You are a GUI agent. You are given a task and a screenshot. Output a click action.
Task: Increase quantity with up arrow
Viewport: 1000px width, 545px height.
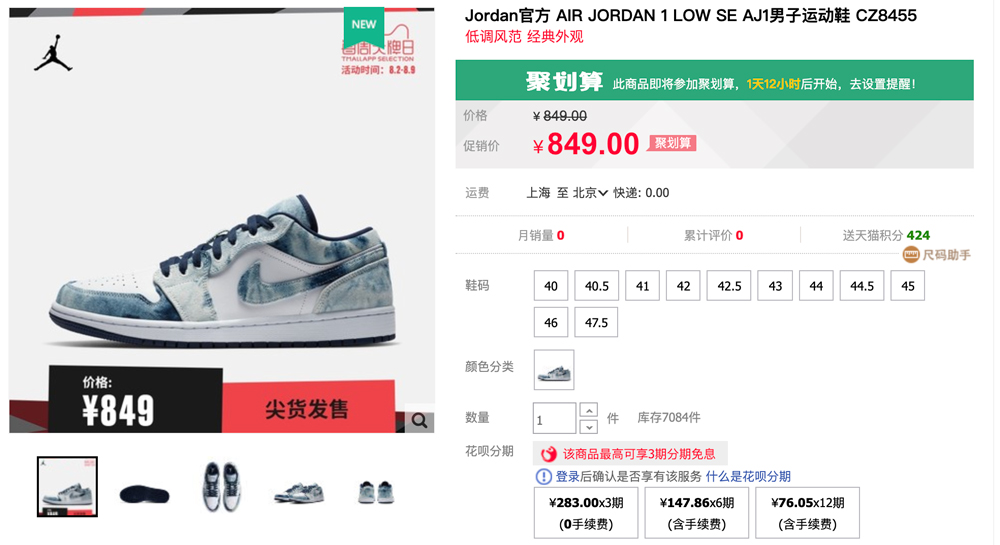[x=589, y=410]
